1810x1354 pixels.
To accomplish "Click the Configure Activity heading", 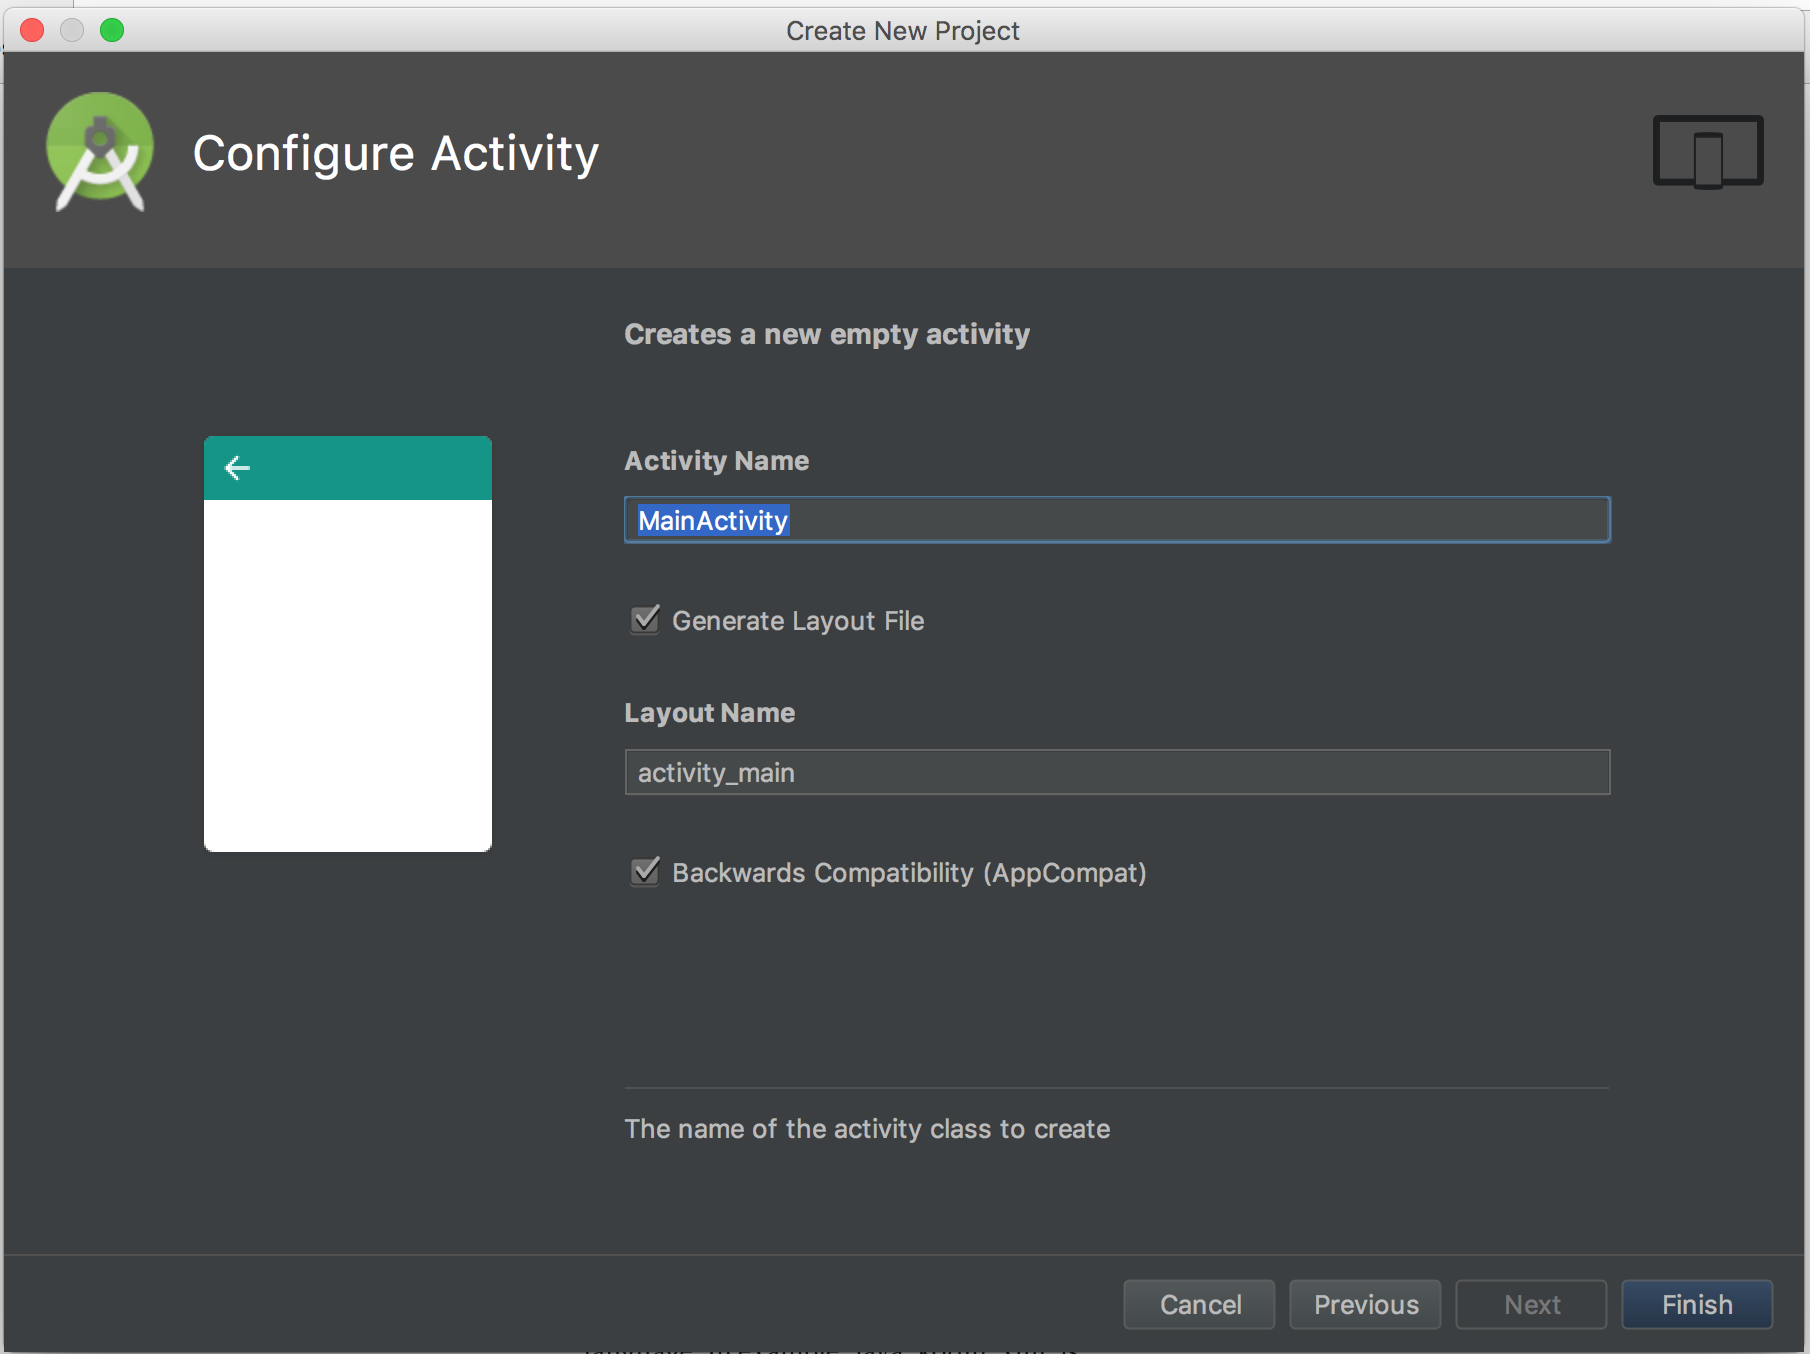I will pyautogui.click(x=395, y=154).
